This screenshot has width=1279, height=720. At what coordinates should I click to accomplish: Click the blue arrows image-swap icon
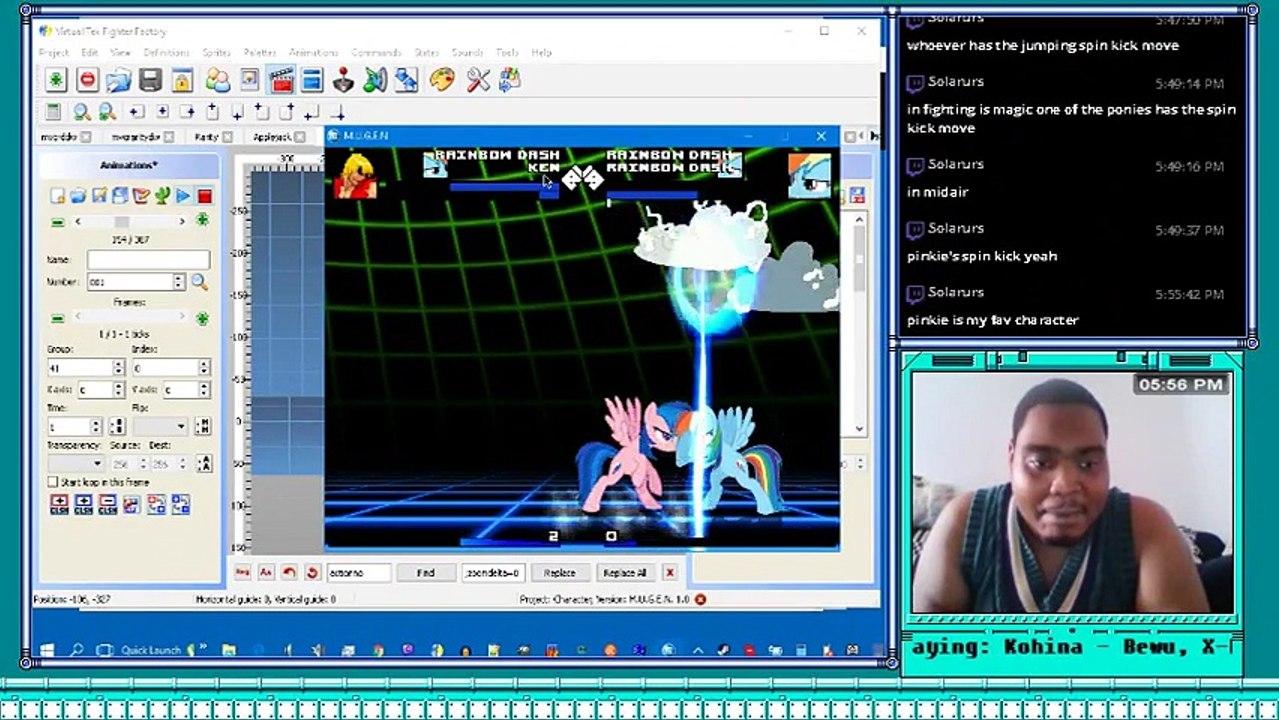[x=406, y=80]
